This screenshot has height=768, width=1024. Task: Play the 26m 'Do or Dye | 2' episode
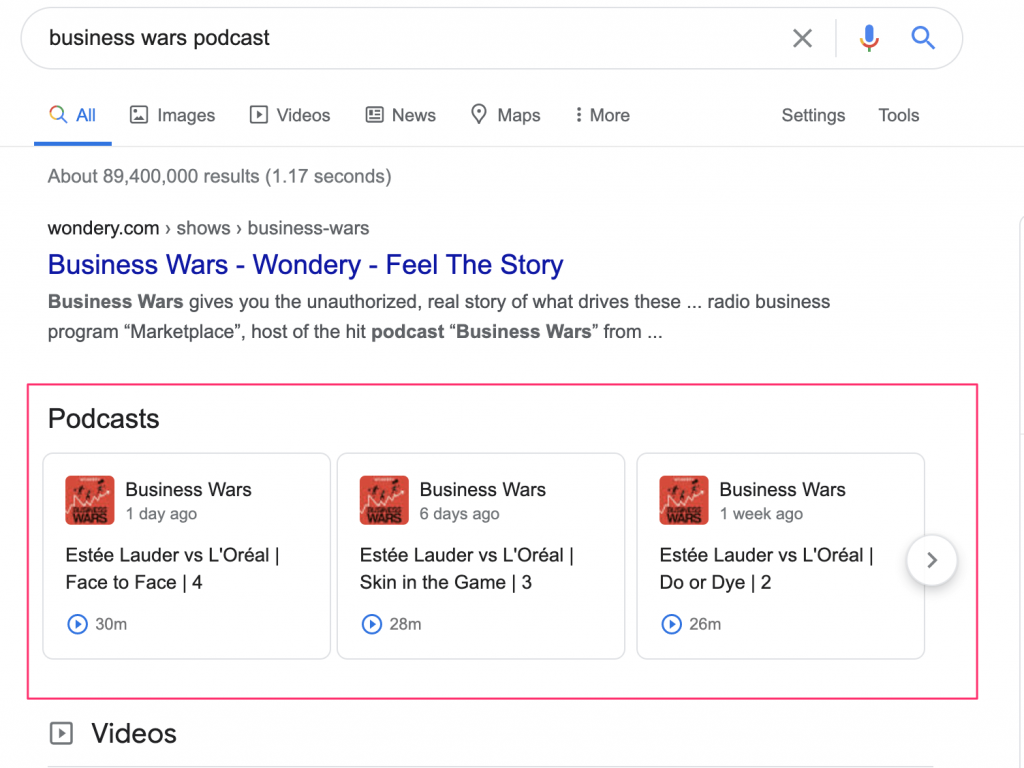coord(671,624)
